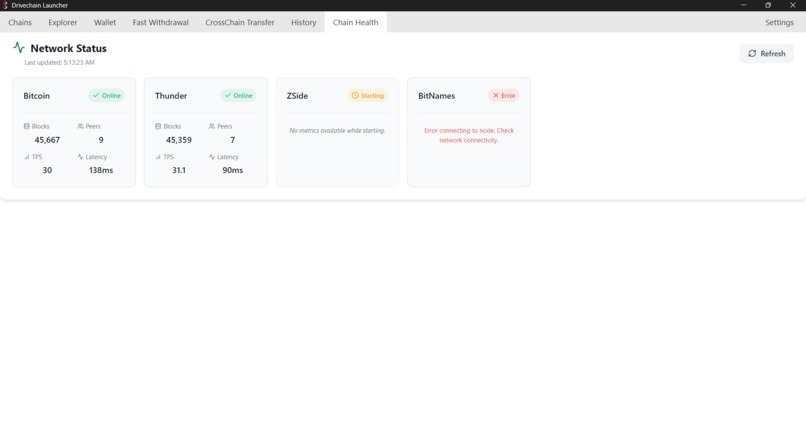Click the Bitcoin latency value 138ms
The image size is (806, 425).
coord(101,170)
